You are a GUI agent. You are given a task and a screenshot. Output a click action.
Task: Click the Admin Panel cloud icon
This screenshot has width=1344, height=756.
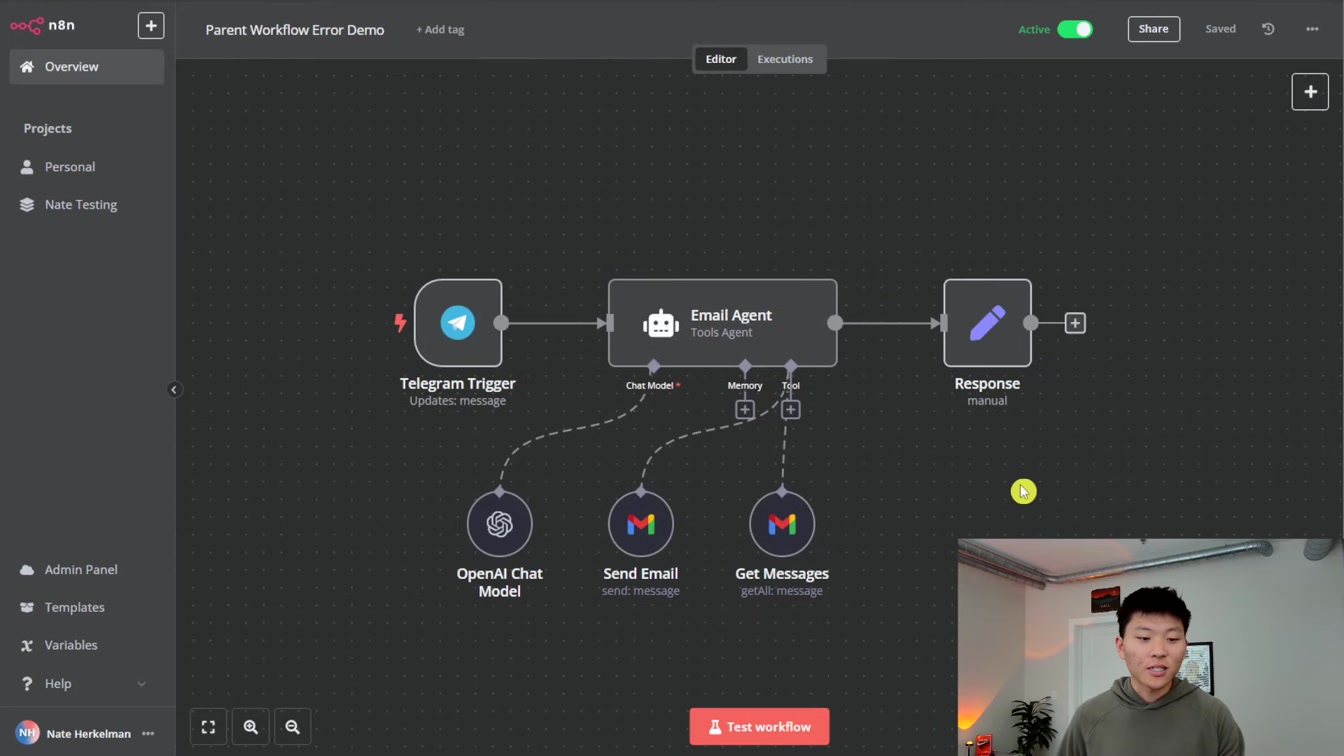[x=27, y=570]
